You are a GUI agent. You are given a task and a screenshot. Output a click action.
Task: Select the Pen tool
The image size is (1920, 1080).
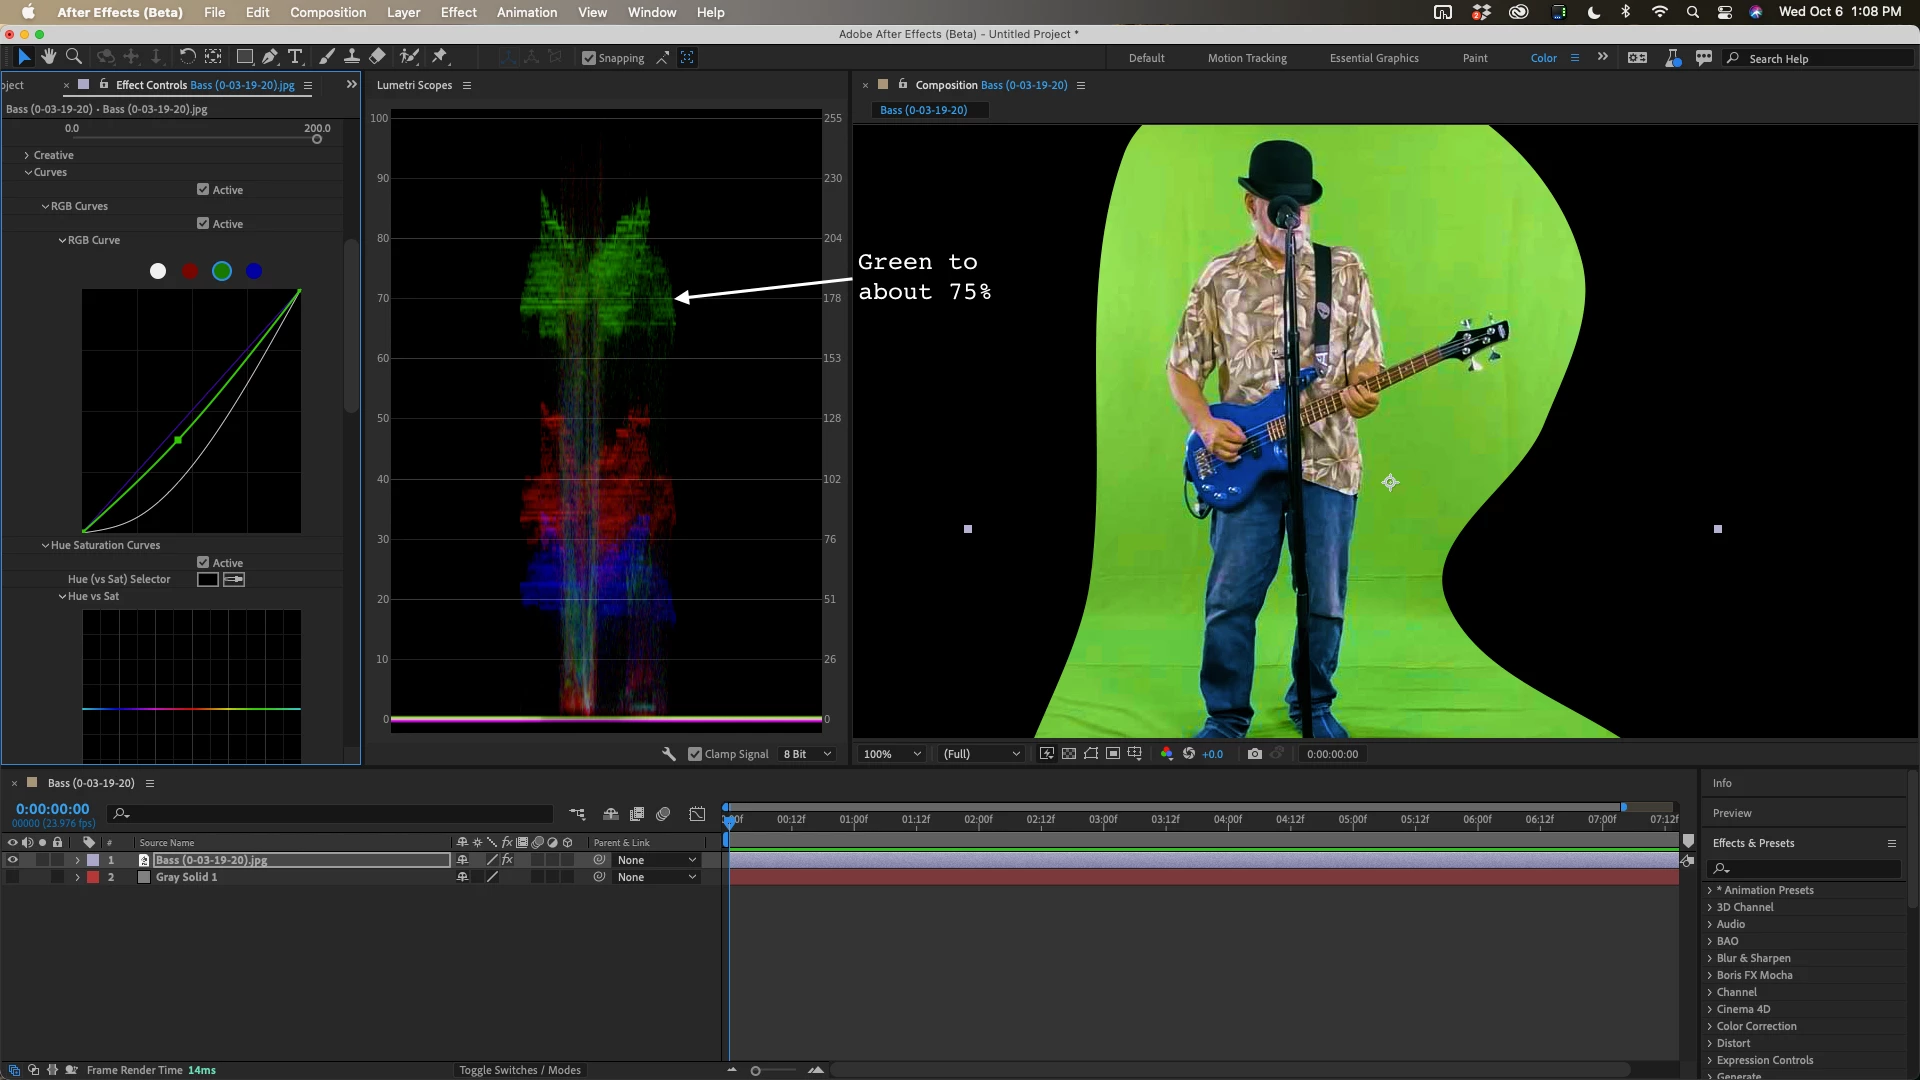270,57
